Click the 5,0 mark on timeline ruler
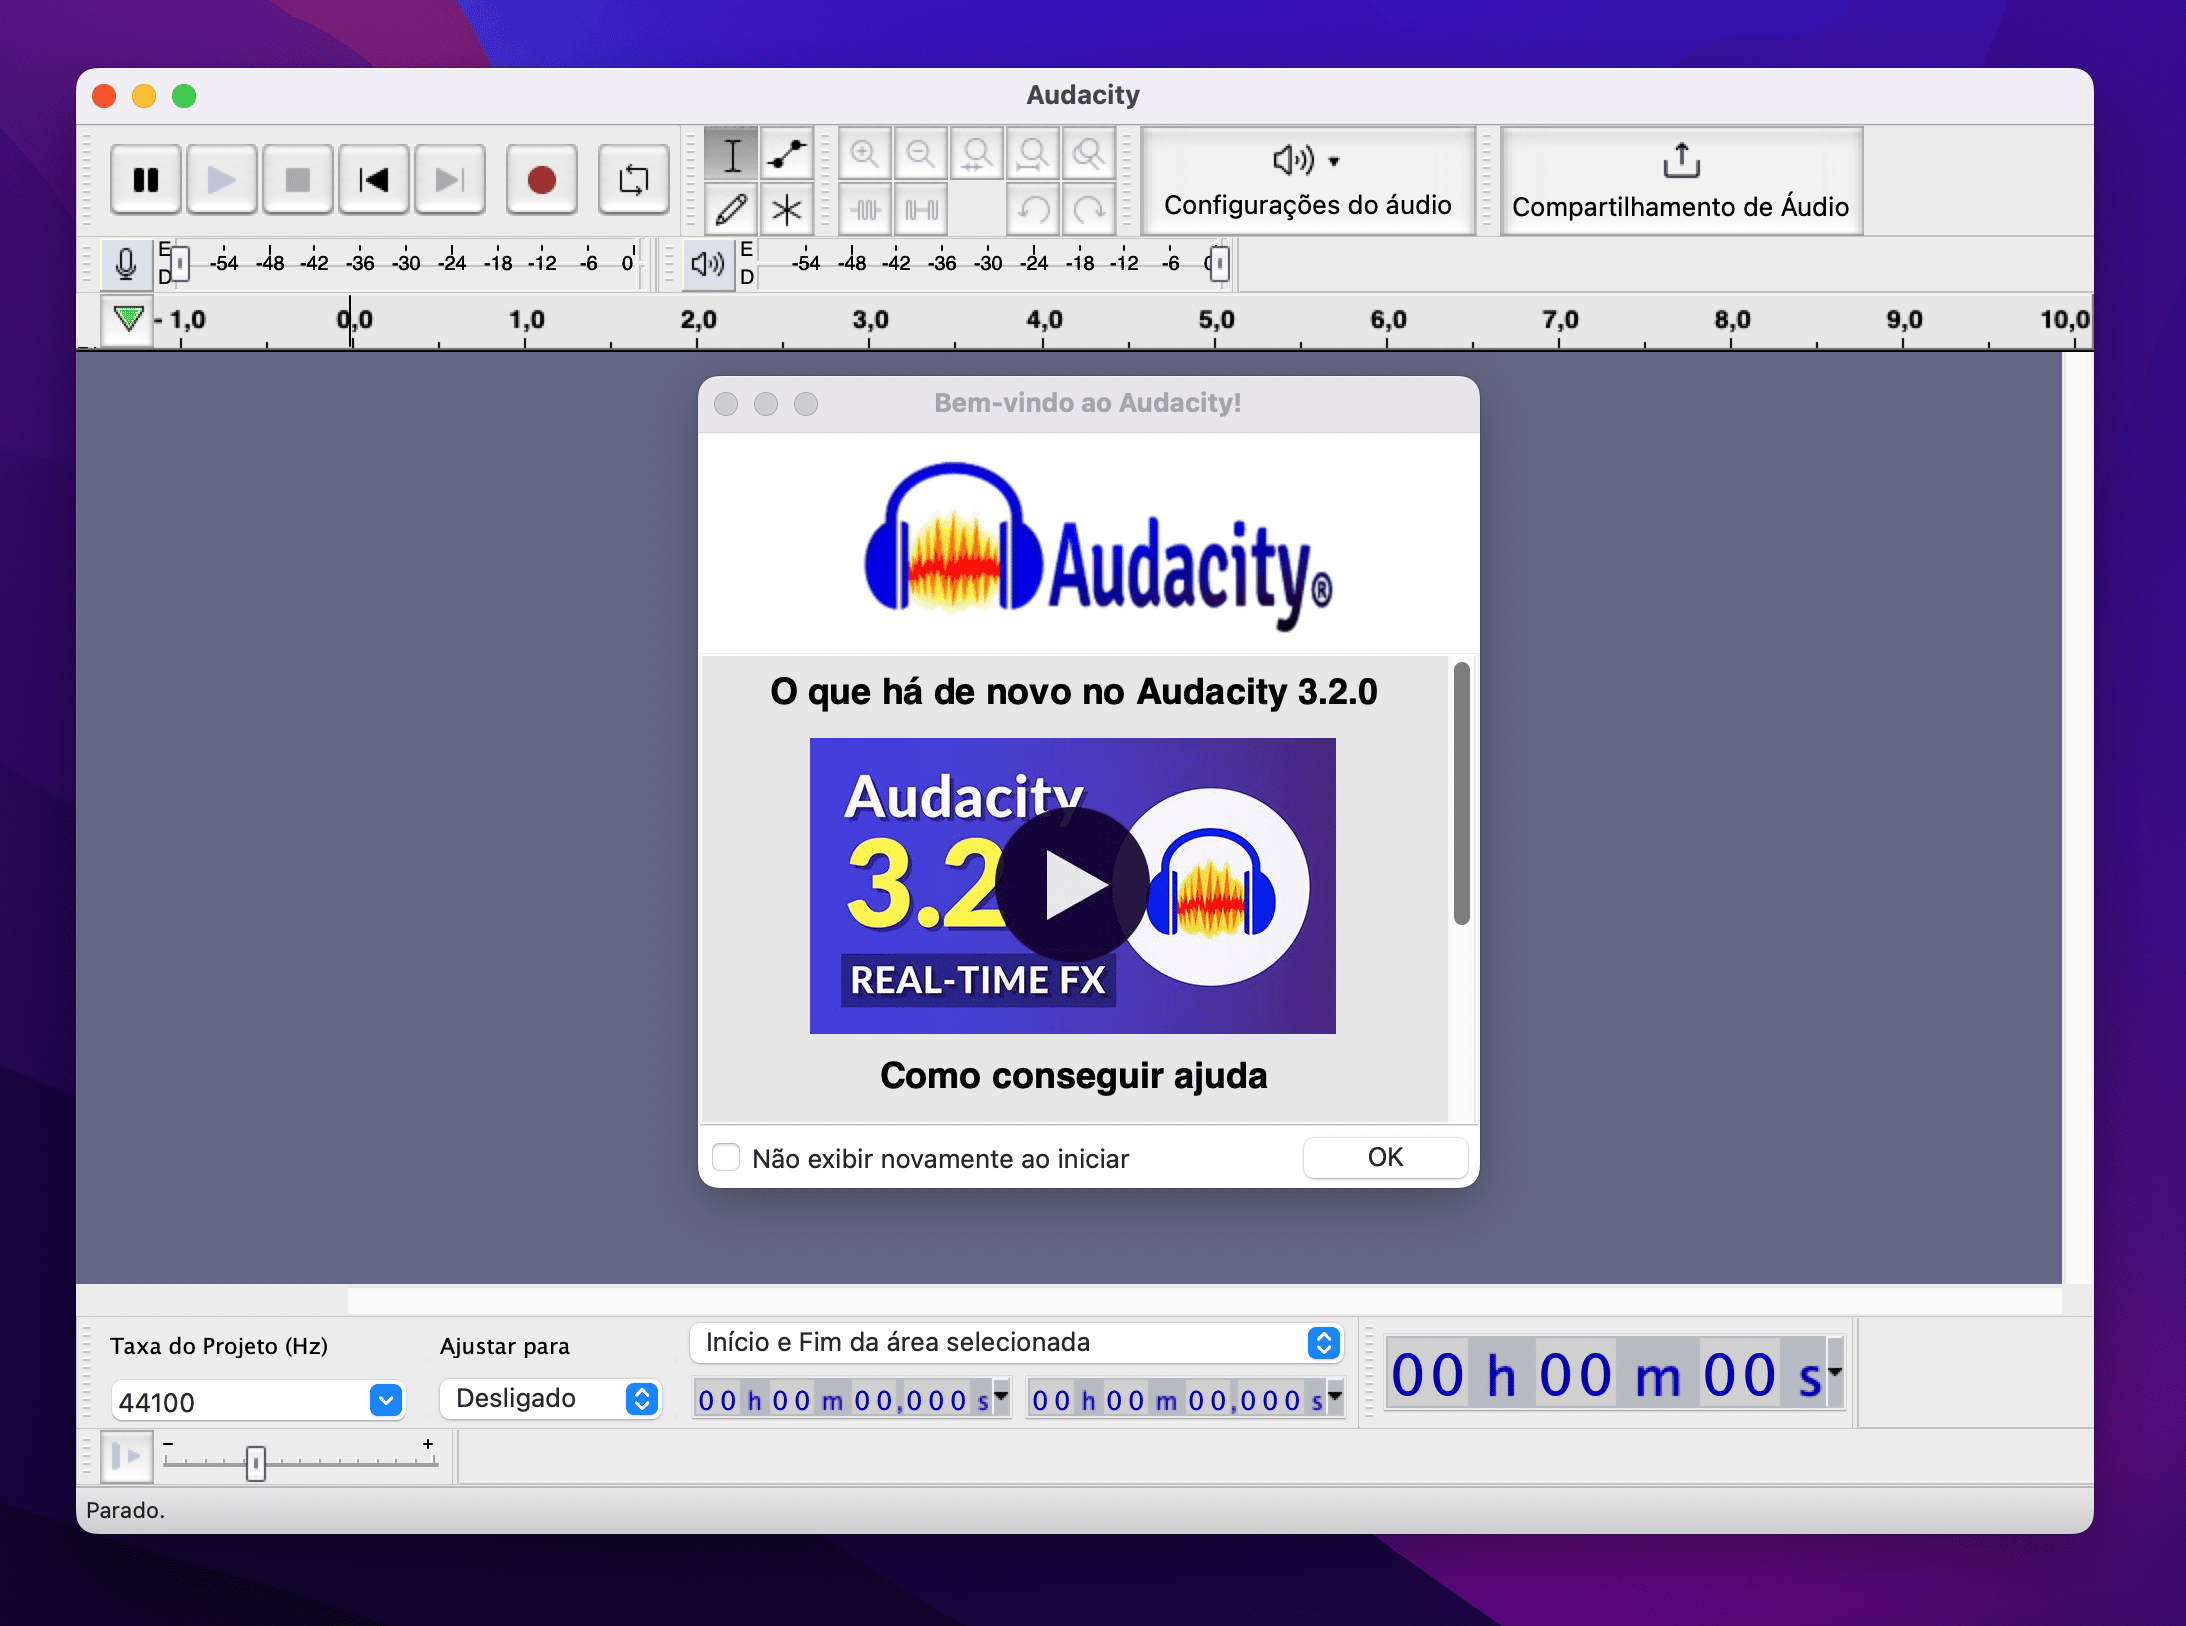This screenshot has height=1626, width=2186. coord(1216,320)
